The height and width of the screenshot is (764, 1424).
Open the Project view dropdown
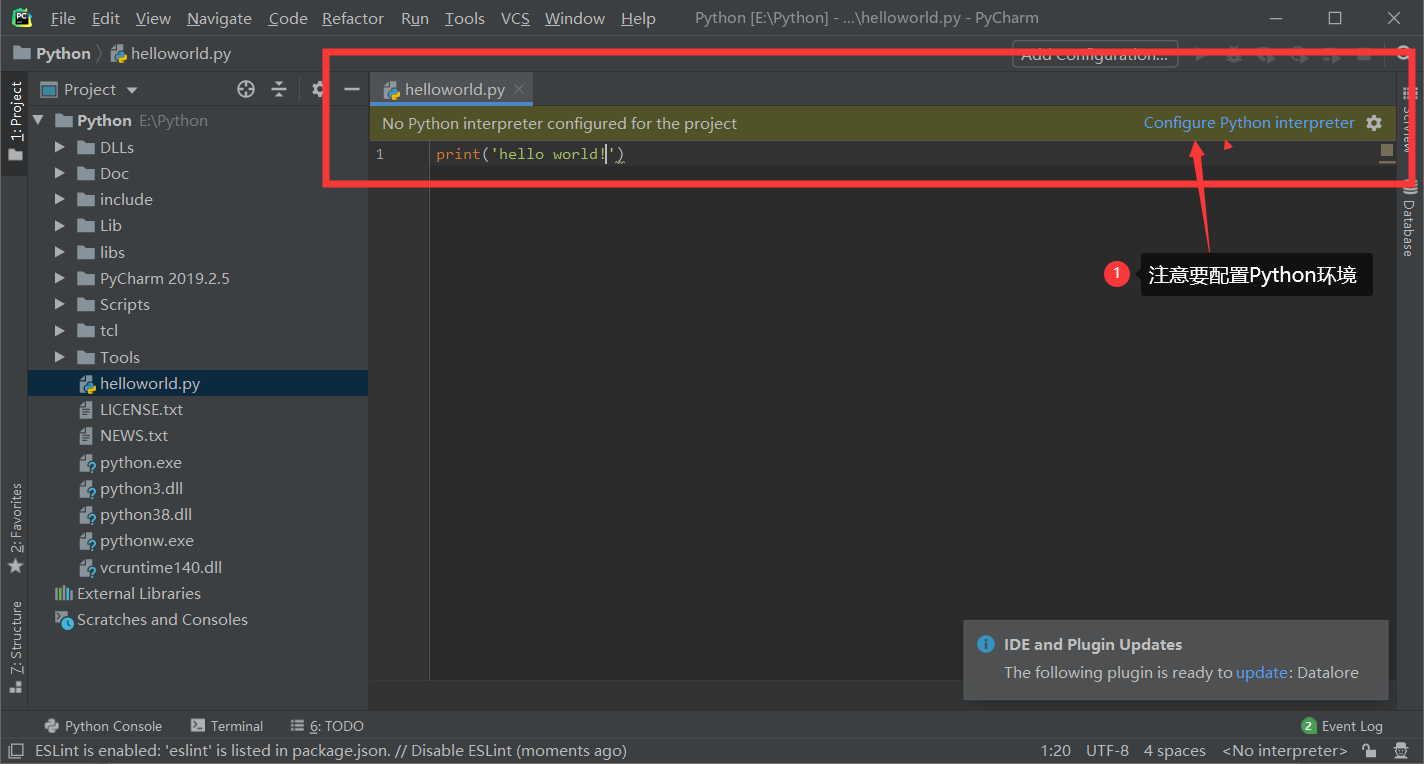coord(100,90)
